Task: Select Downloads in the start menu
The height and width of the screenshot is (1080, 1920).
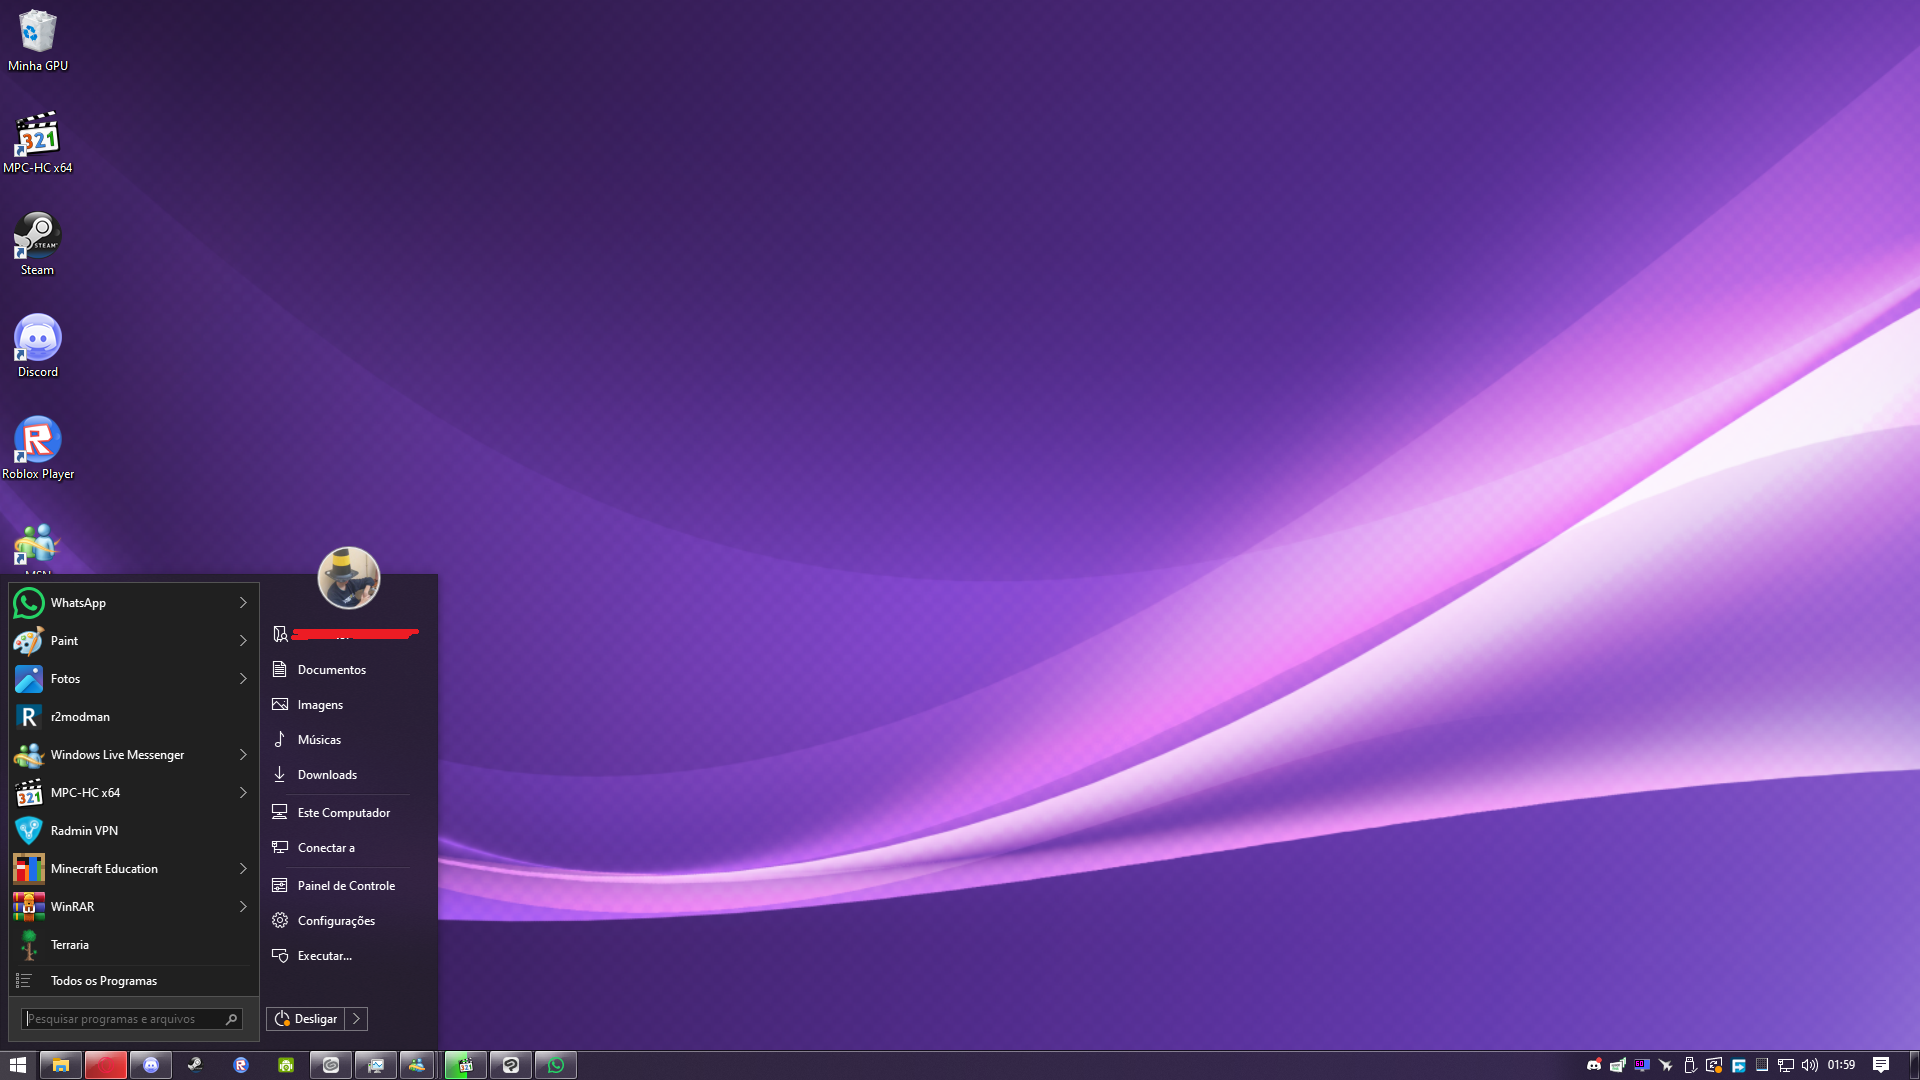Action: (x=327, y=775)
